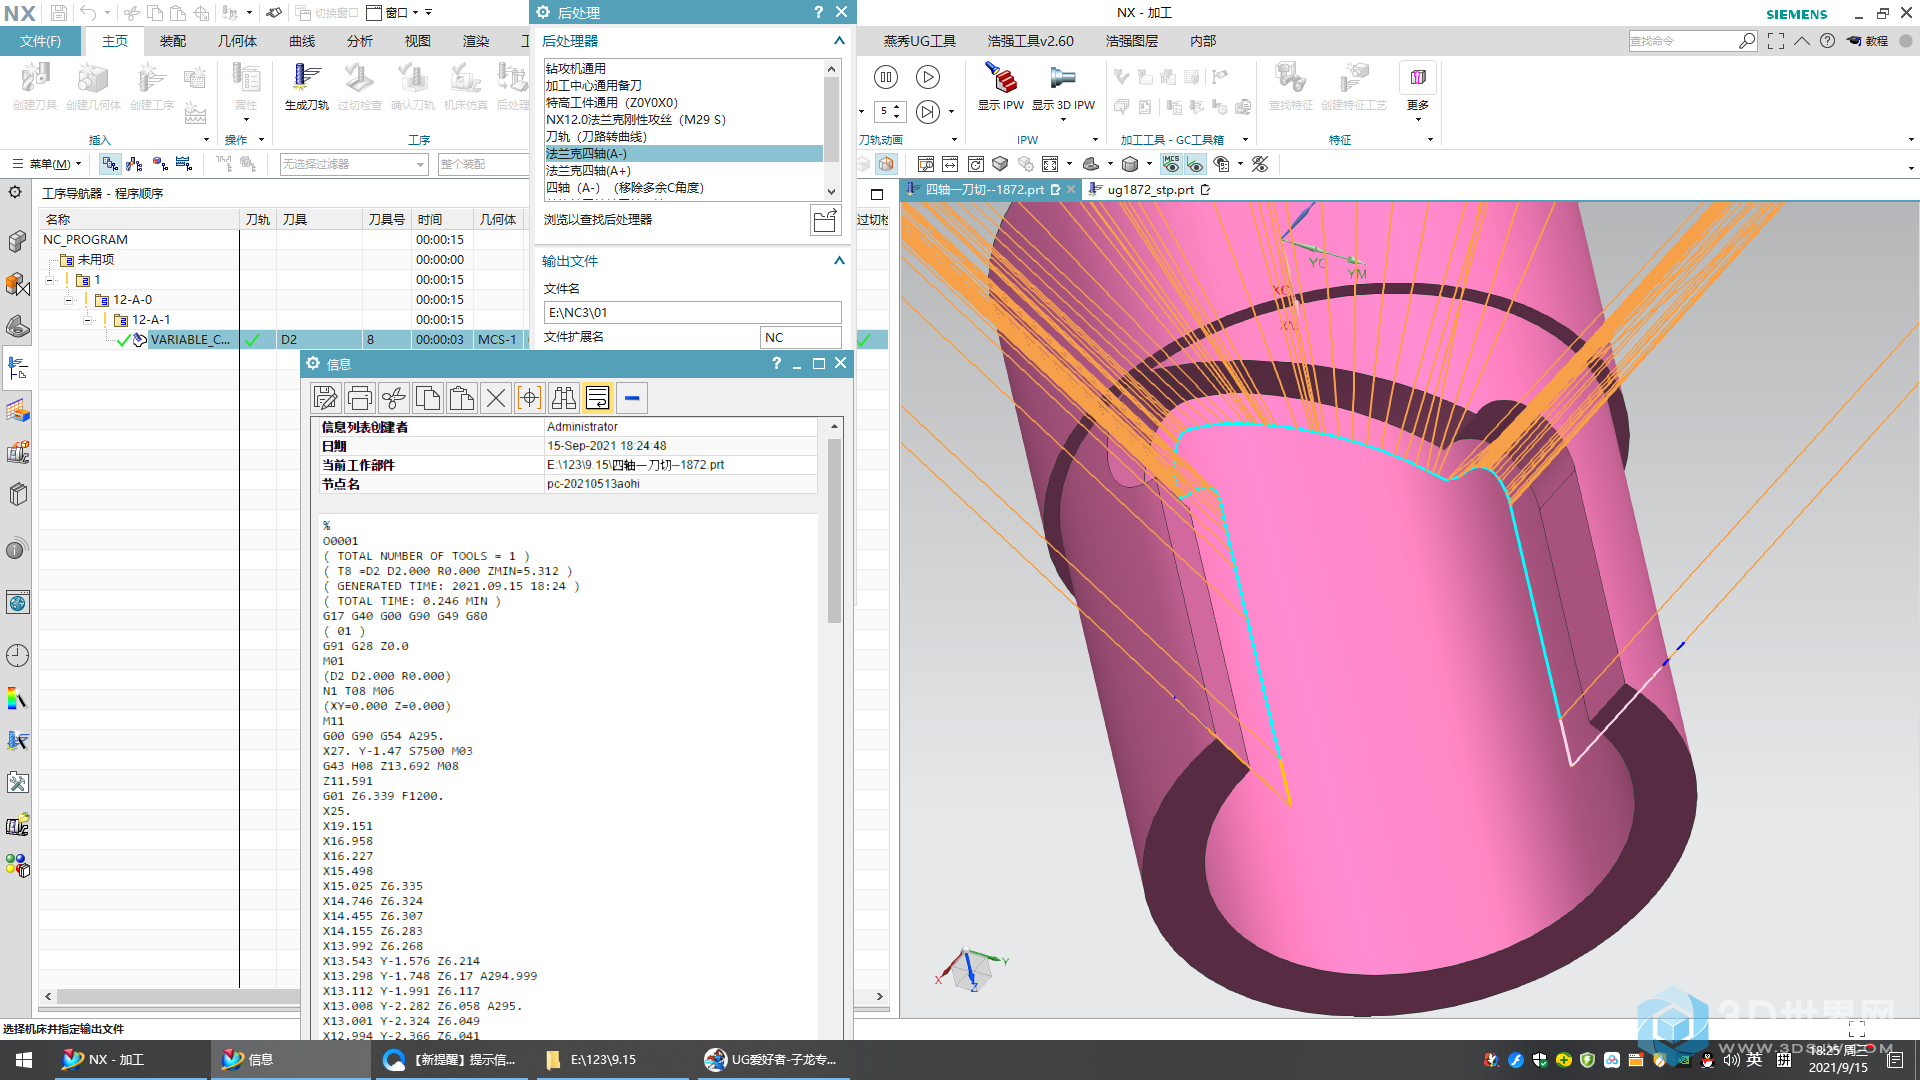Open the Windows Start button
This screenshot has width=1920, height=1080.
pyautogui.click(x=24, y=1060)
